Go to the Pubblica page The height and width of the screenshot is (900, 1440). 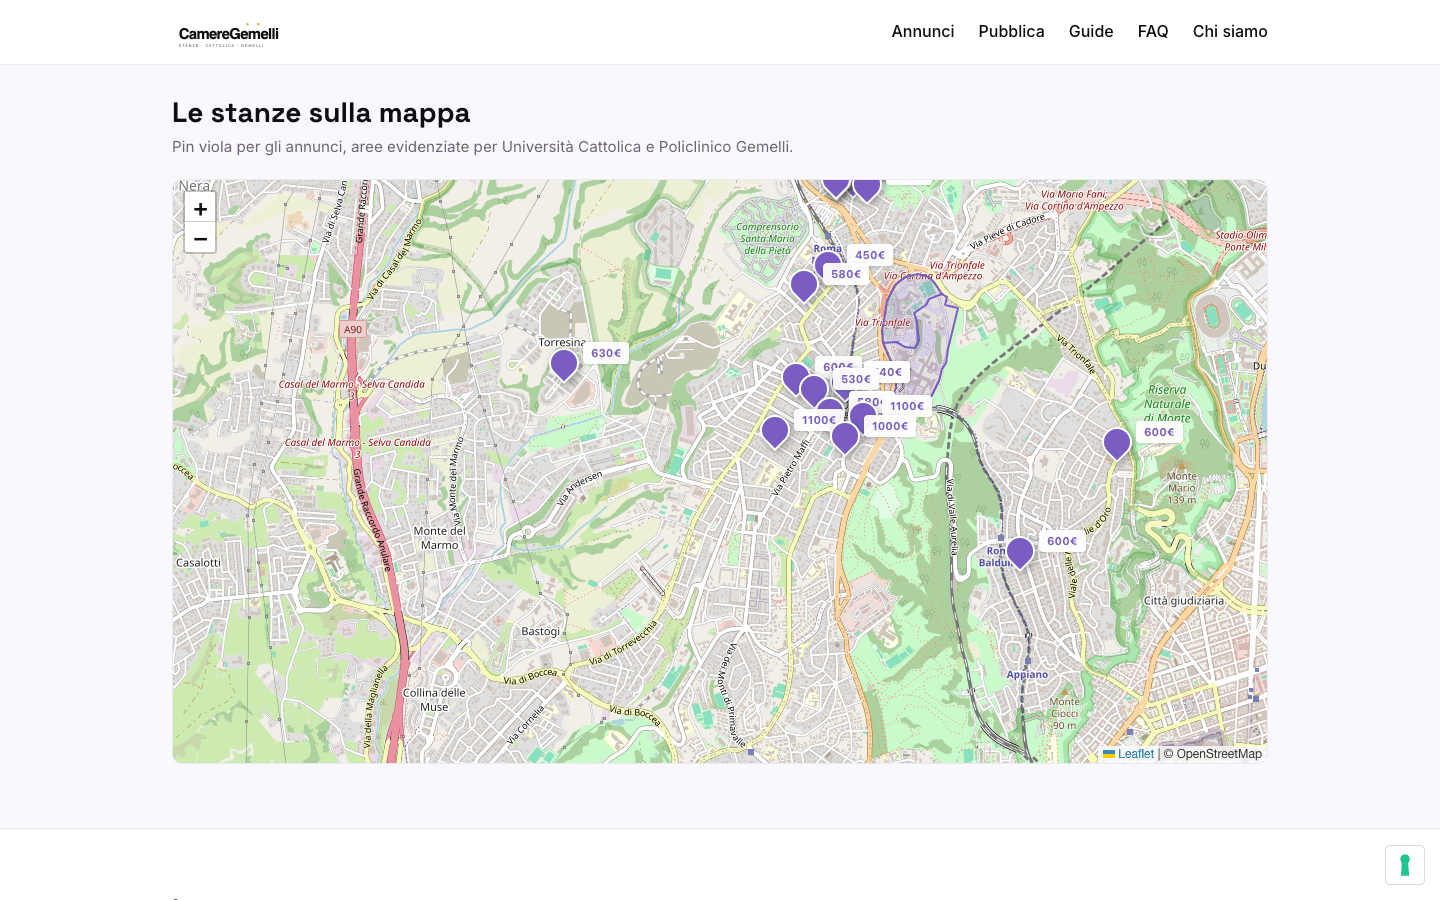point(1011,31)
